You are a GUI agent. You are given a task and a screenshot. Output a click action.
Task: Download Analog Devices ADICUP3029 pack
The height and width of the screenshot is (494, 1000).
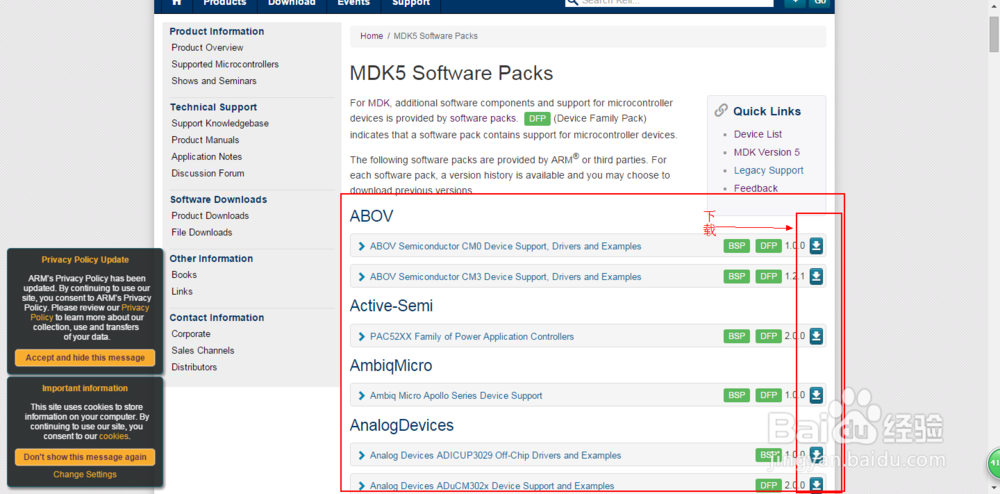click(816, 455)
